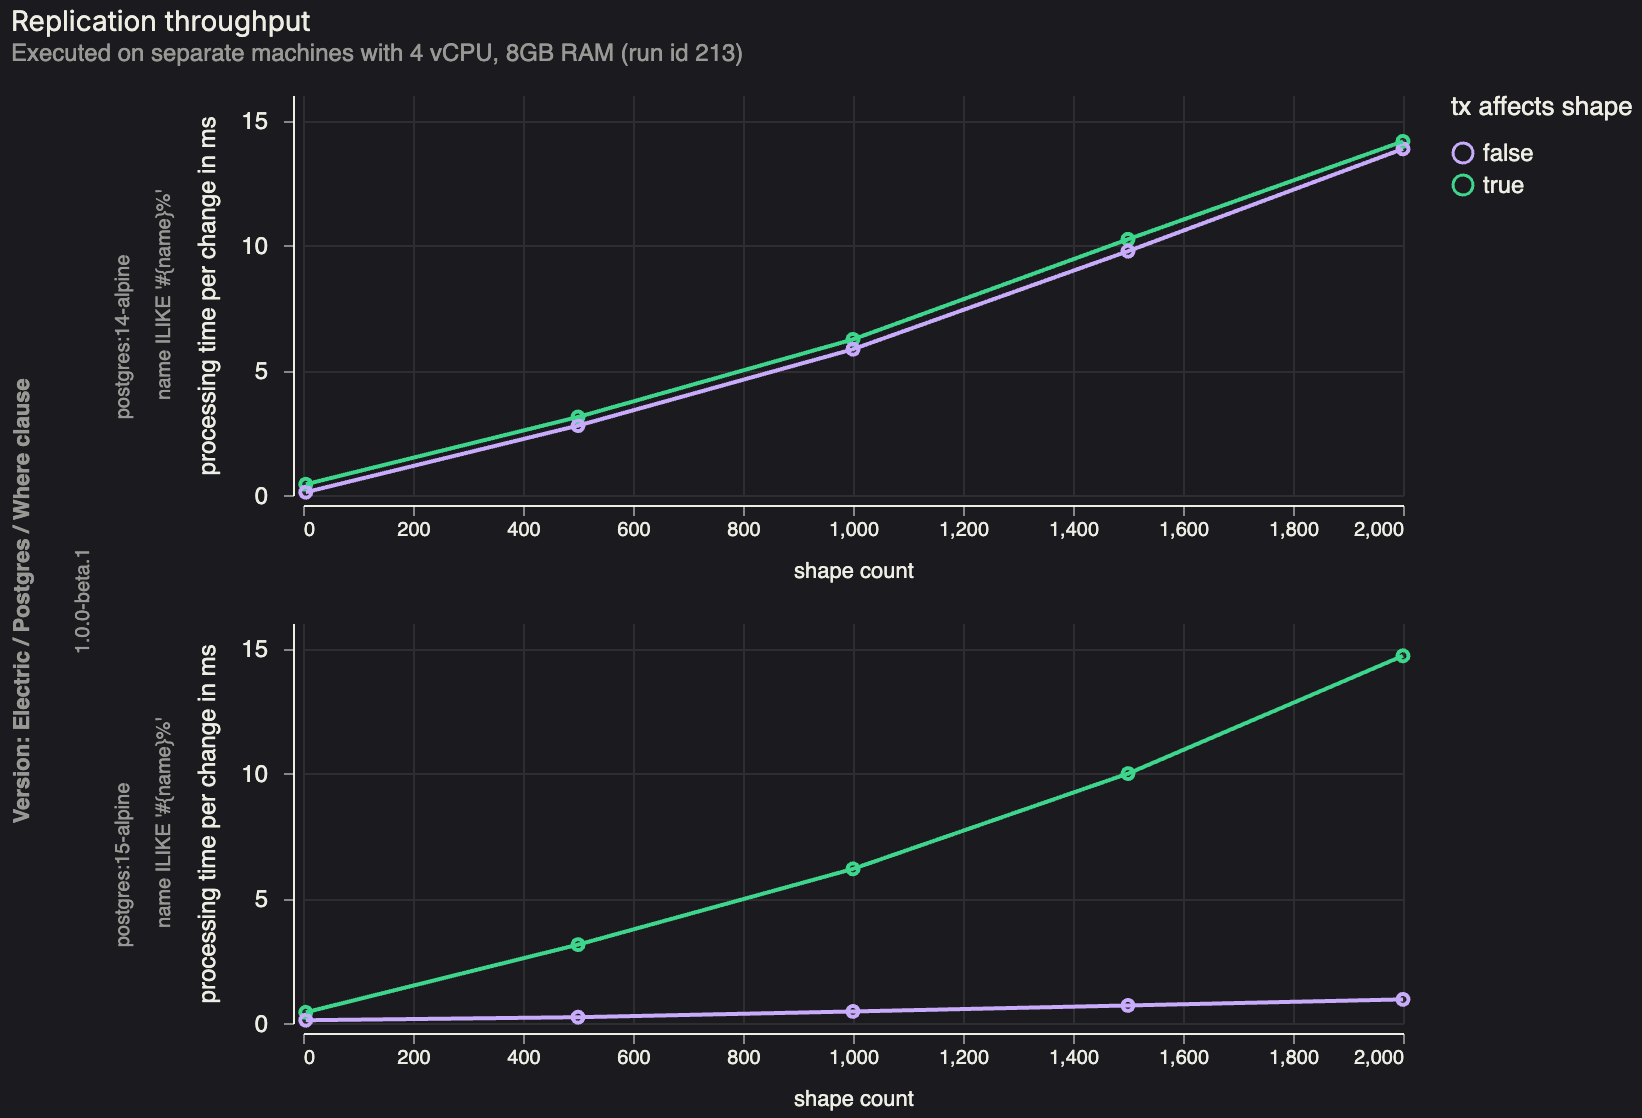
Task: Expand the postgres:15-alpine row label
Action: pos(123,855)
